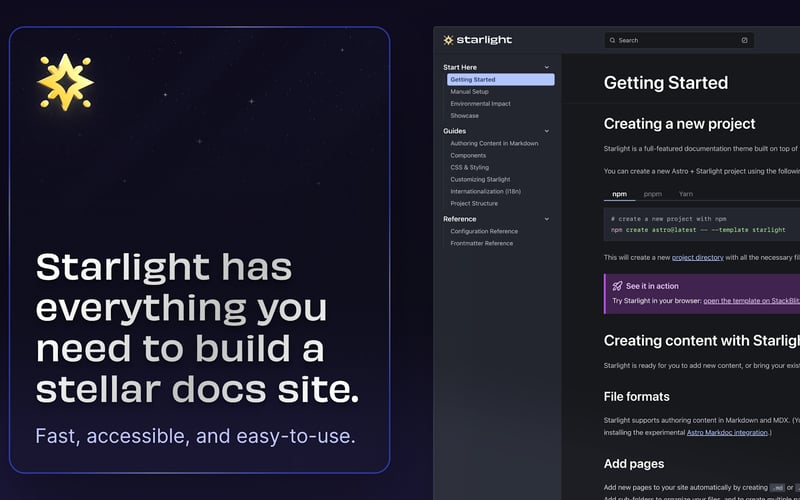This screenshot has width=800, height=500.
Task: Open the Components guide
Action: [x=468, y=156]
